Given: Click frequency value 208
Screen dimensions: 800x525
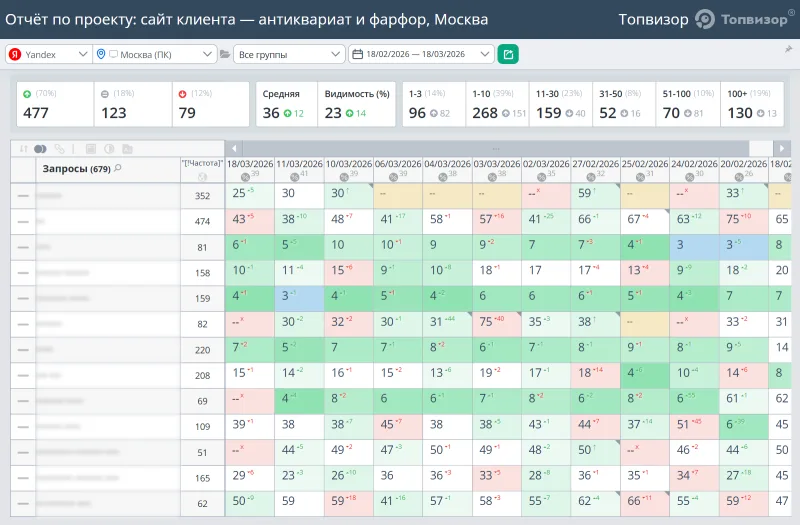Looking at the screenshot, I should 203,375.
